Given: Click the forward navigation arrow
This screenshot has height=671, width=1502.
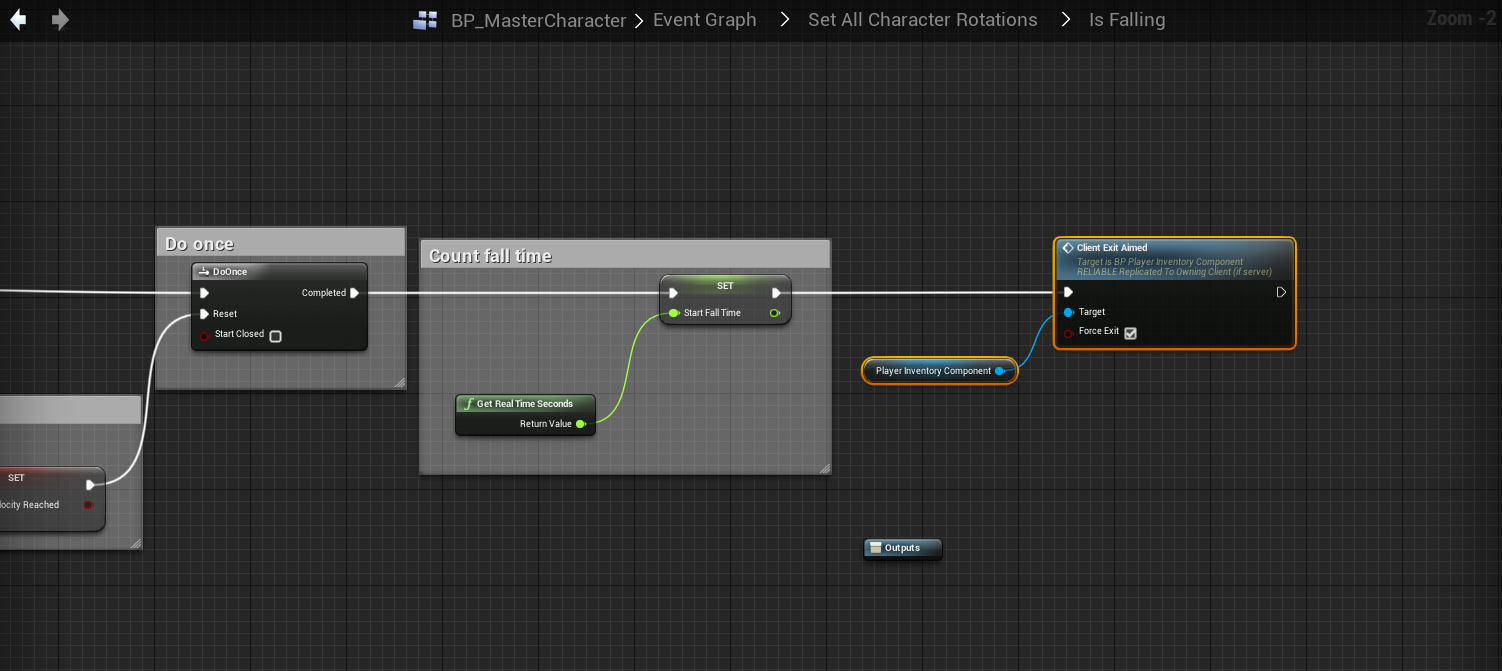Looking at the screenshot, I should (x=60, y=20).
